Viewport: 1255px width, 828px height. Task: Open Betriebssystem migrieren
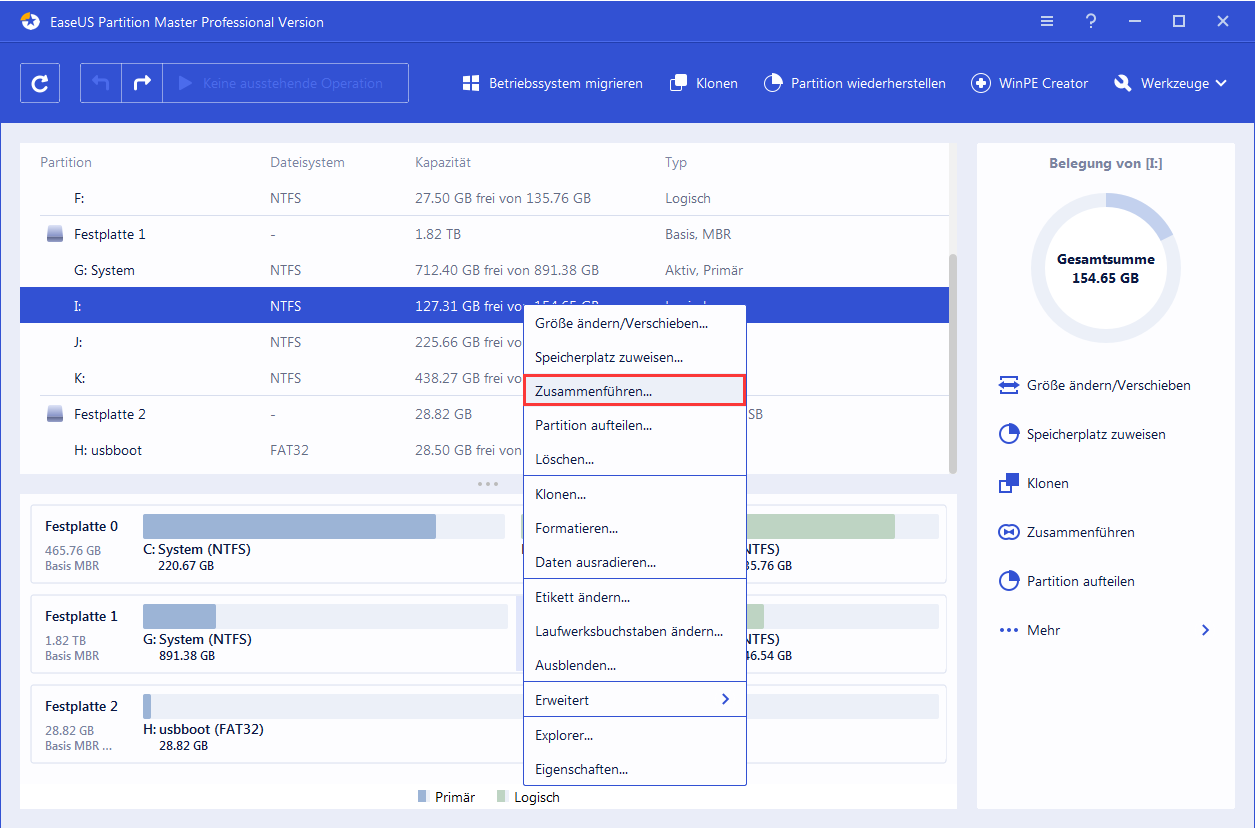point(553,83)
